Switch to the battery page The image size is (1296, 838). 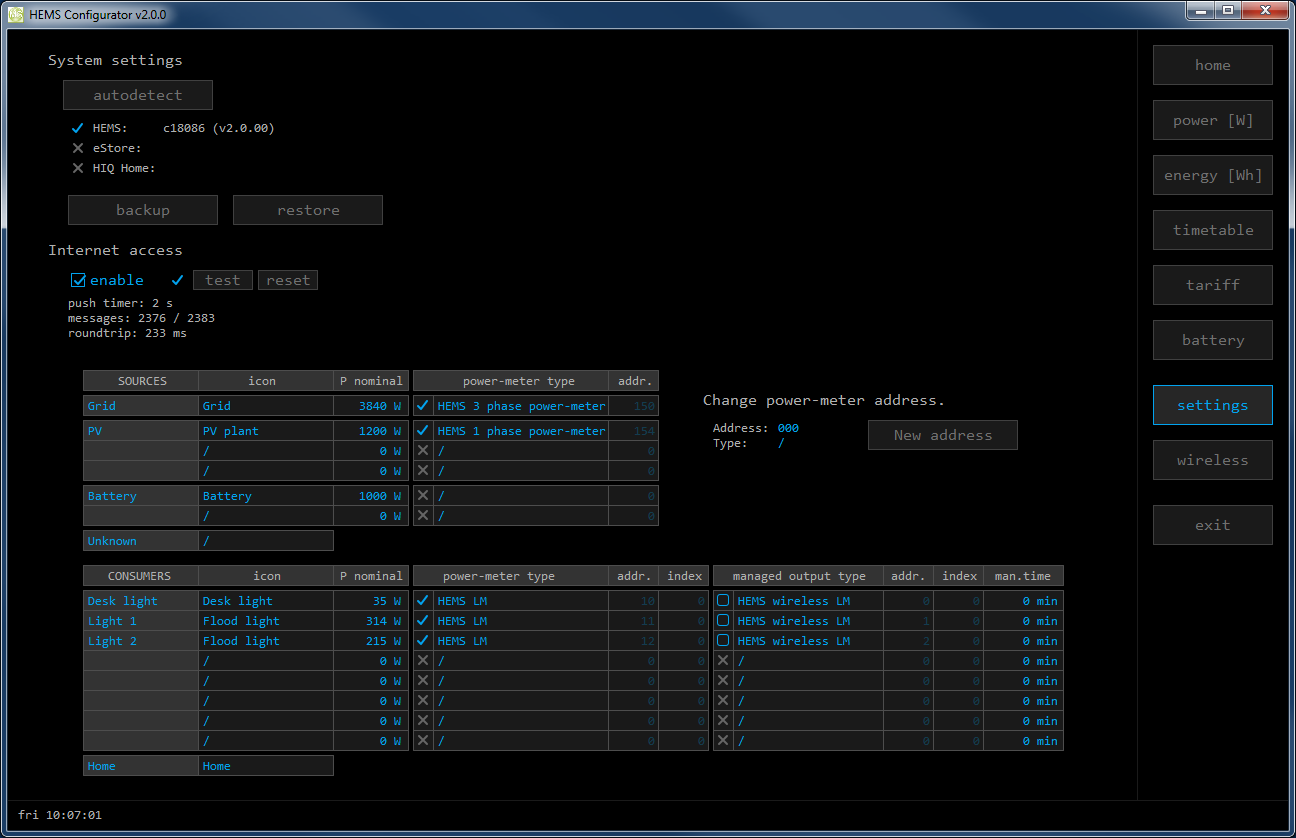pyautogui.click(x=1212, y=340)
